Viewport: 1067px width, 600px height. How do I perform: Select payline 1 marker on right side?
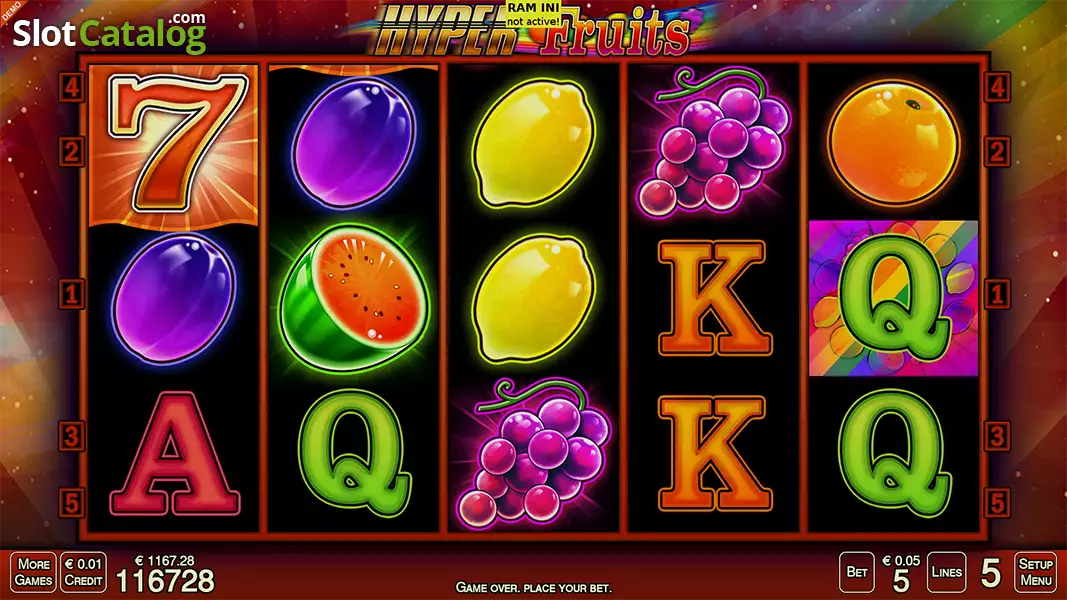click(x=997, y=295)
